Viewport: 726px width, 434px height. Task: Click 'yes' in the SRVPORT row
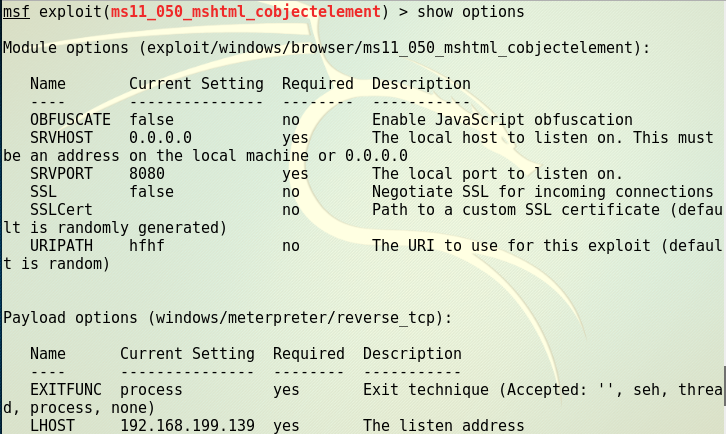(295, 175)
